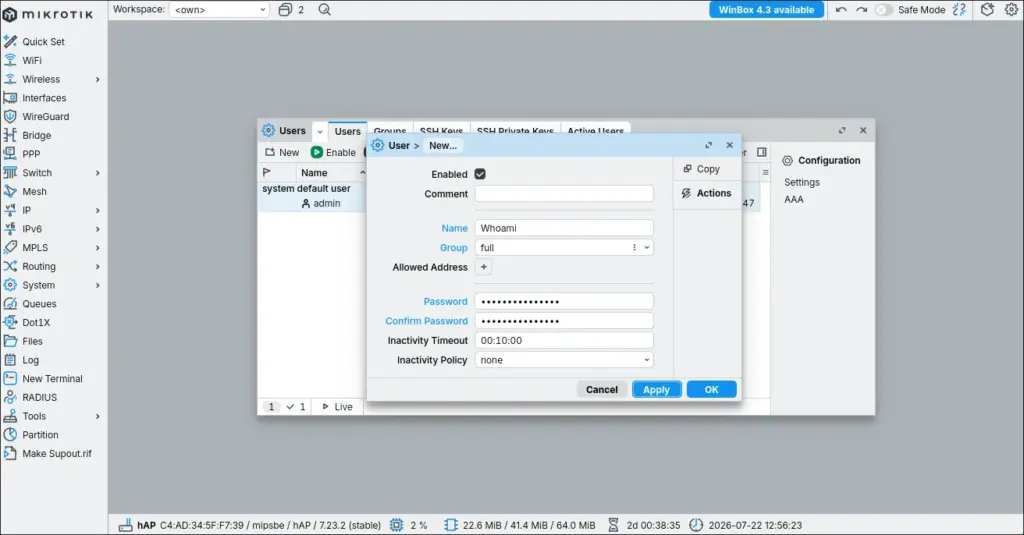1024x535 pixels.
Task: Click the icon left of settings gear
Action: coord(987,10)
